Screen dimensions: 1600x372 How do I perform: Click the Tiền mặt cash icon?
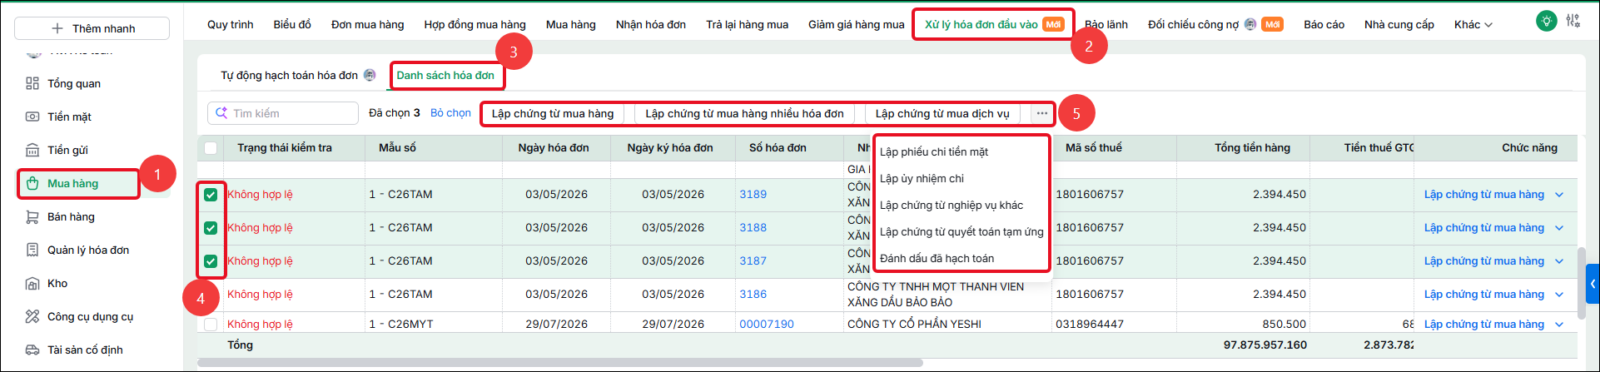pyautogui.click(x=32, y=117)
